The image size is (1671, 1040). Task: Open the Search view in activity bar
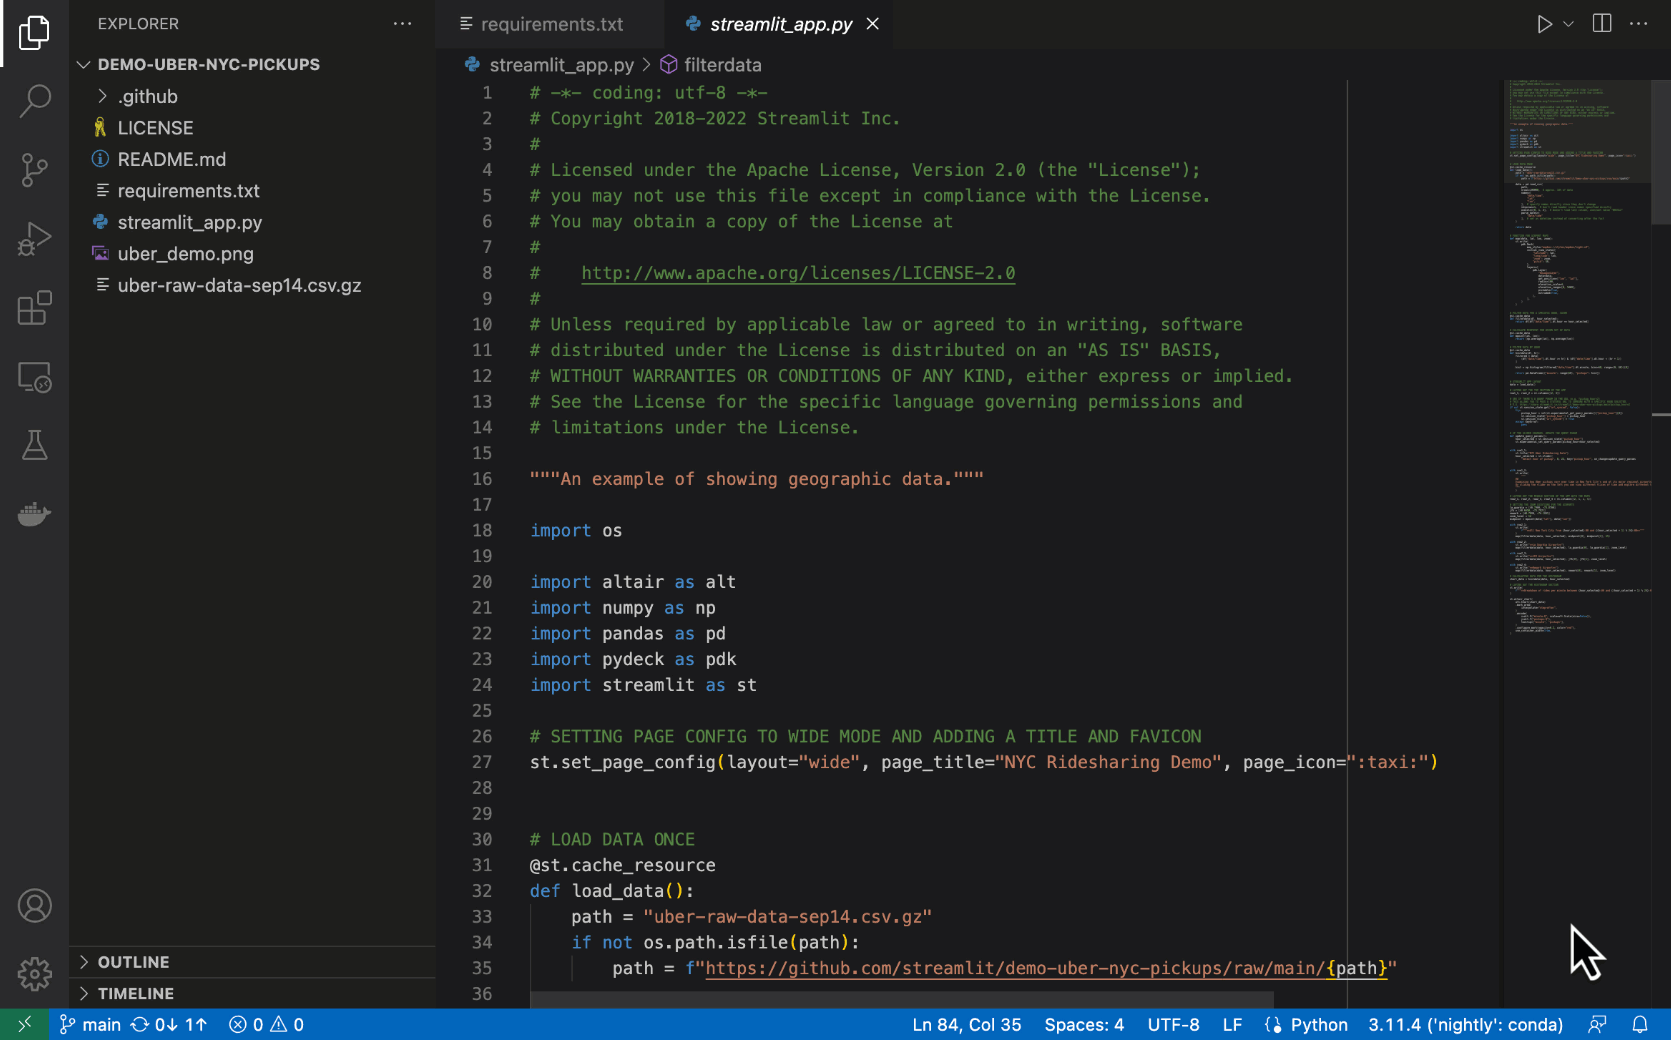coord(34,100)
